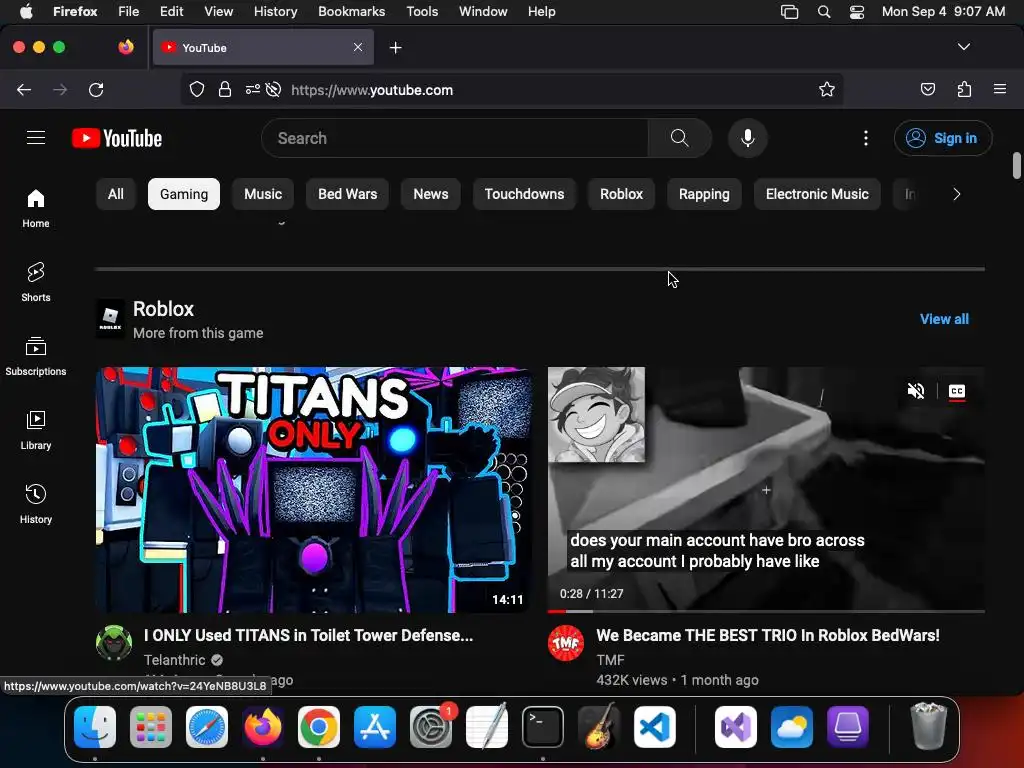Image resolution: width=1024 pixels, height=768 pixels.
Task: Open Spotlight search in menu bar
Action: (x=824, y=11)
